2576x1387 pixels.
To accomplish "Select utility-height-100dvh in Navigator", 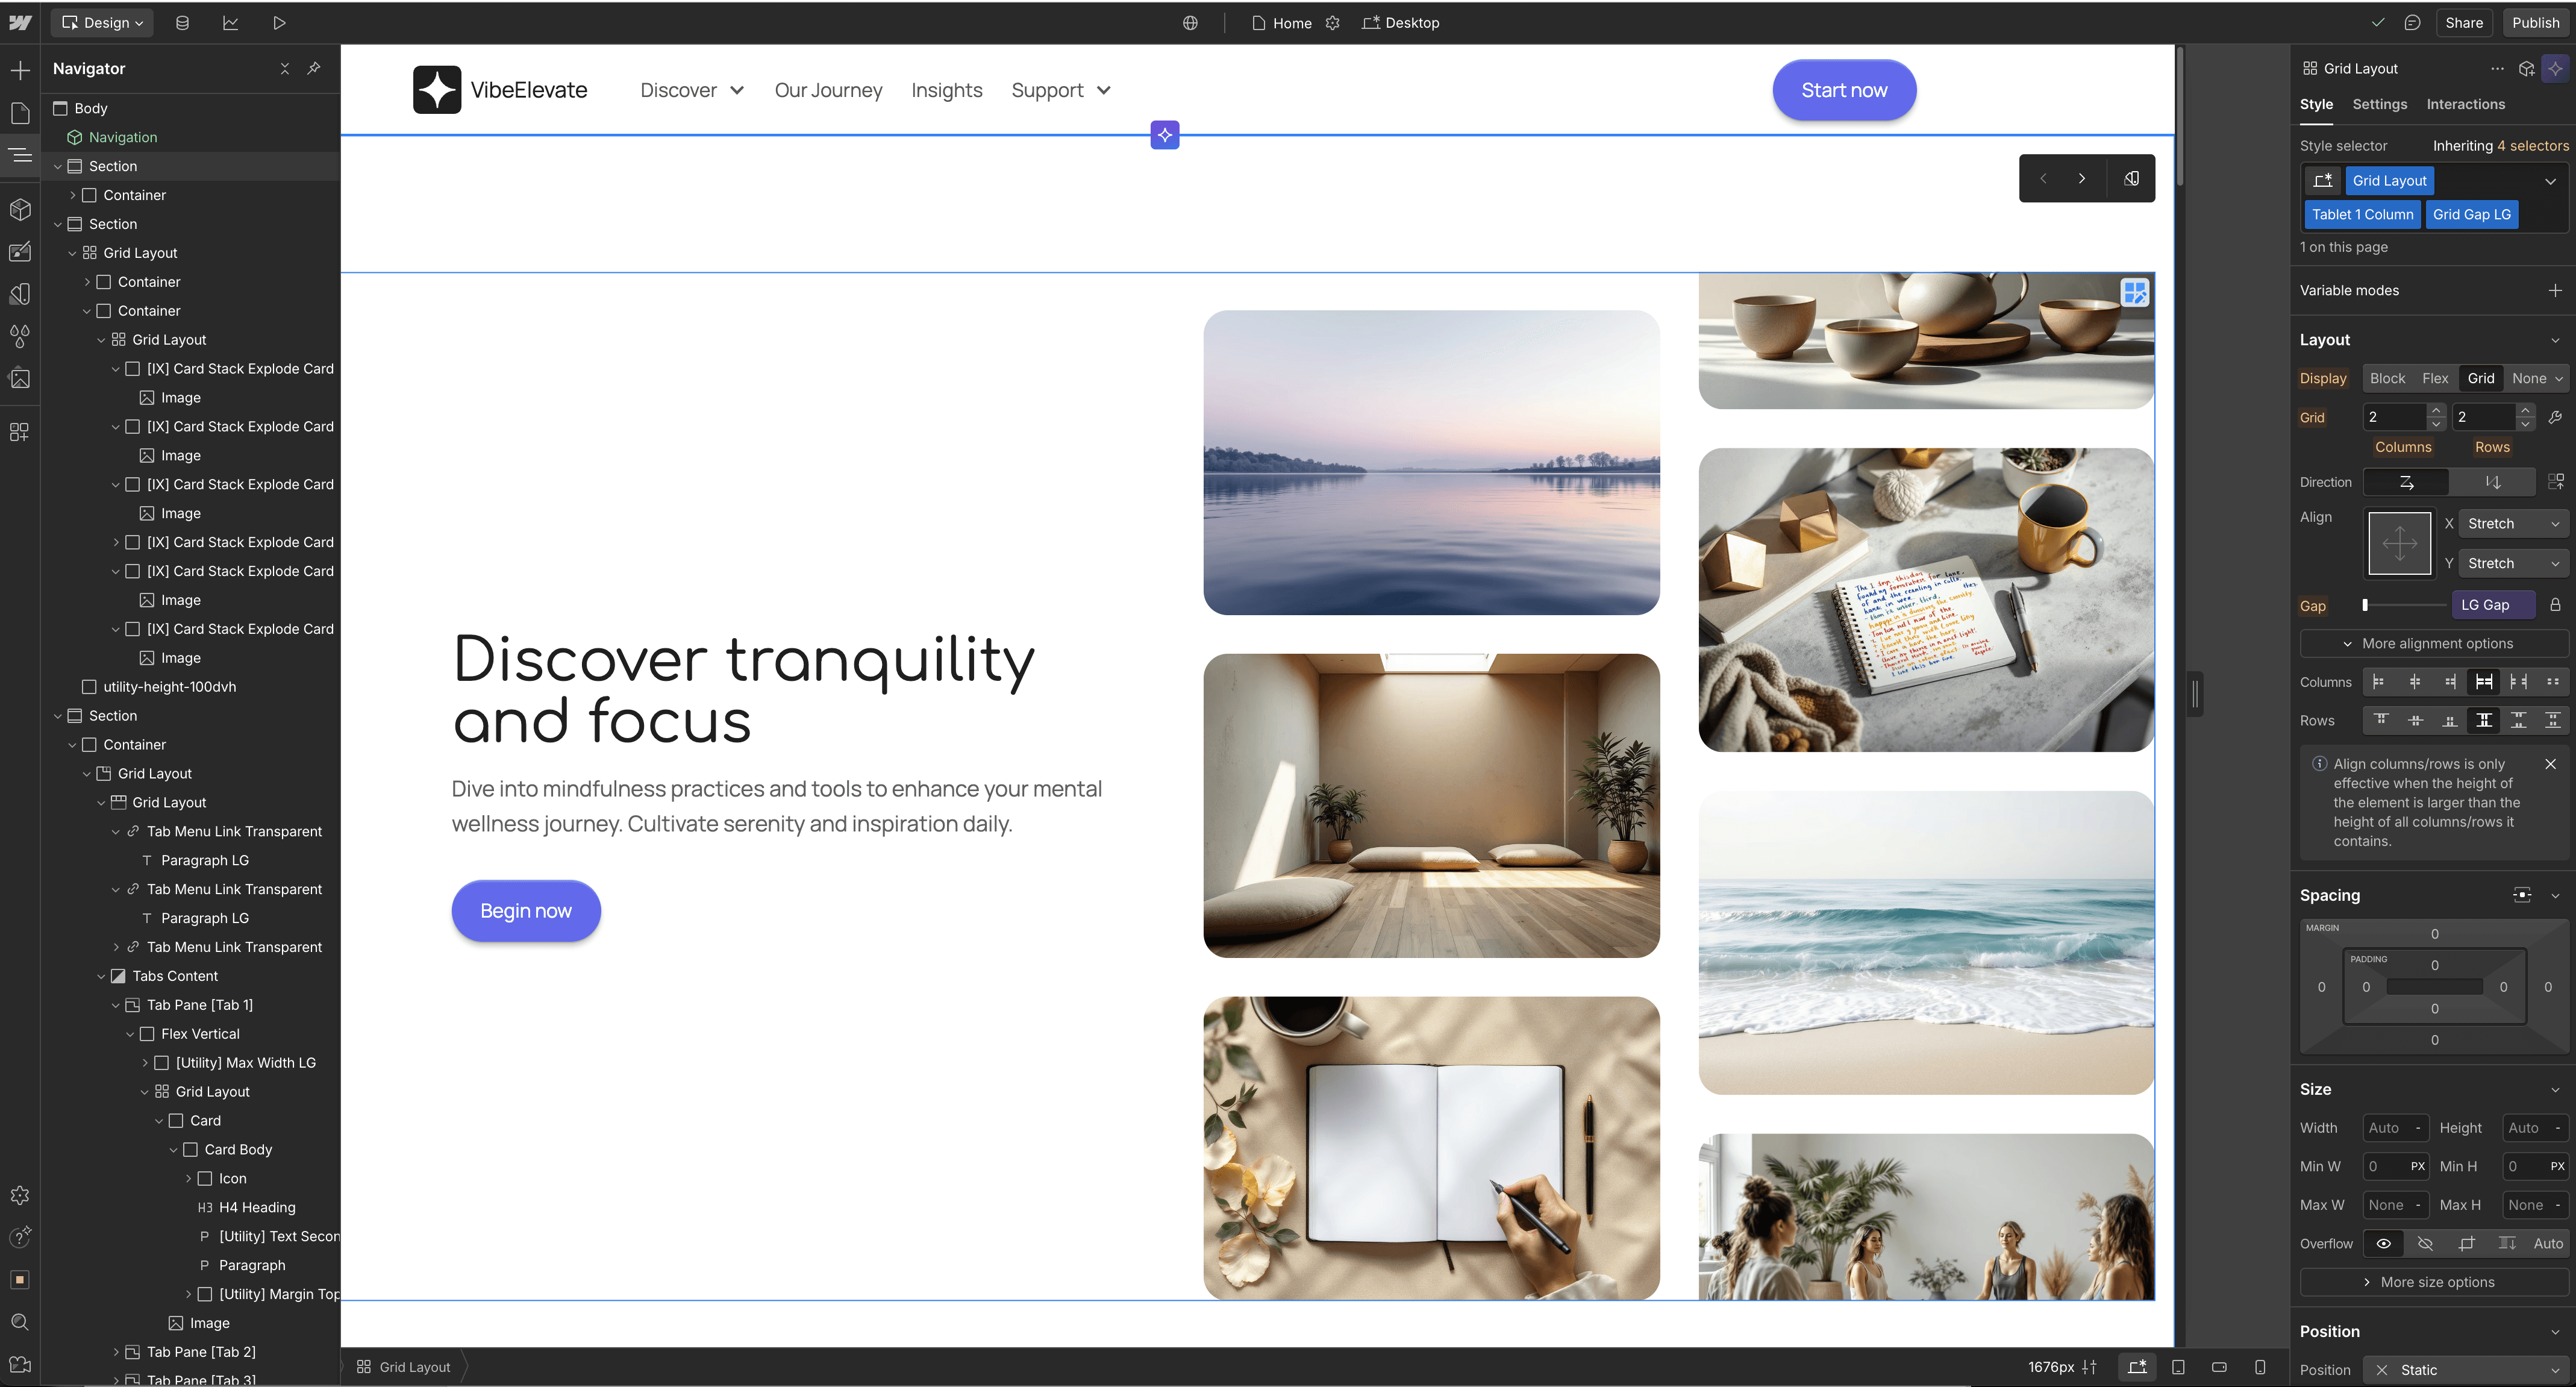I will pyautogui.click(x=169, y=687).
